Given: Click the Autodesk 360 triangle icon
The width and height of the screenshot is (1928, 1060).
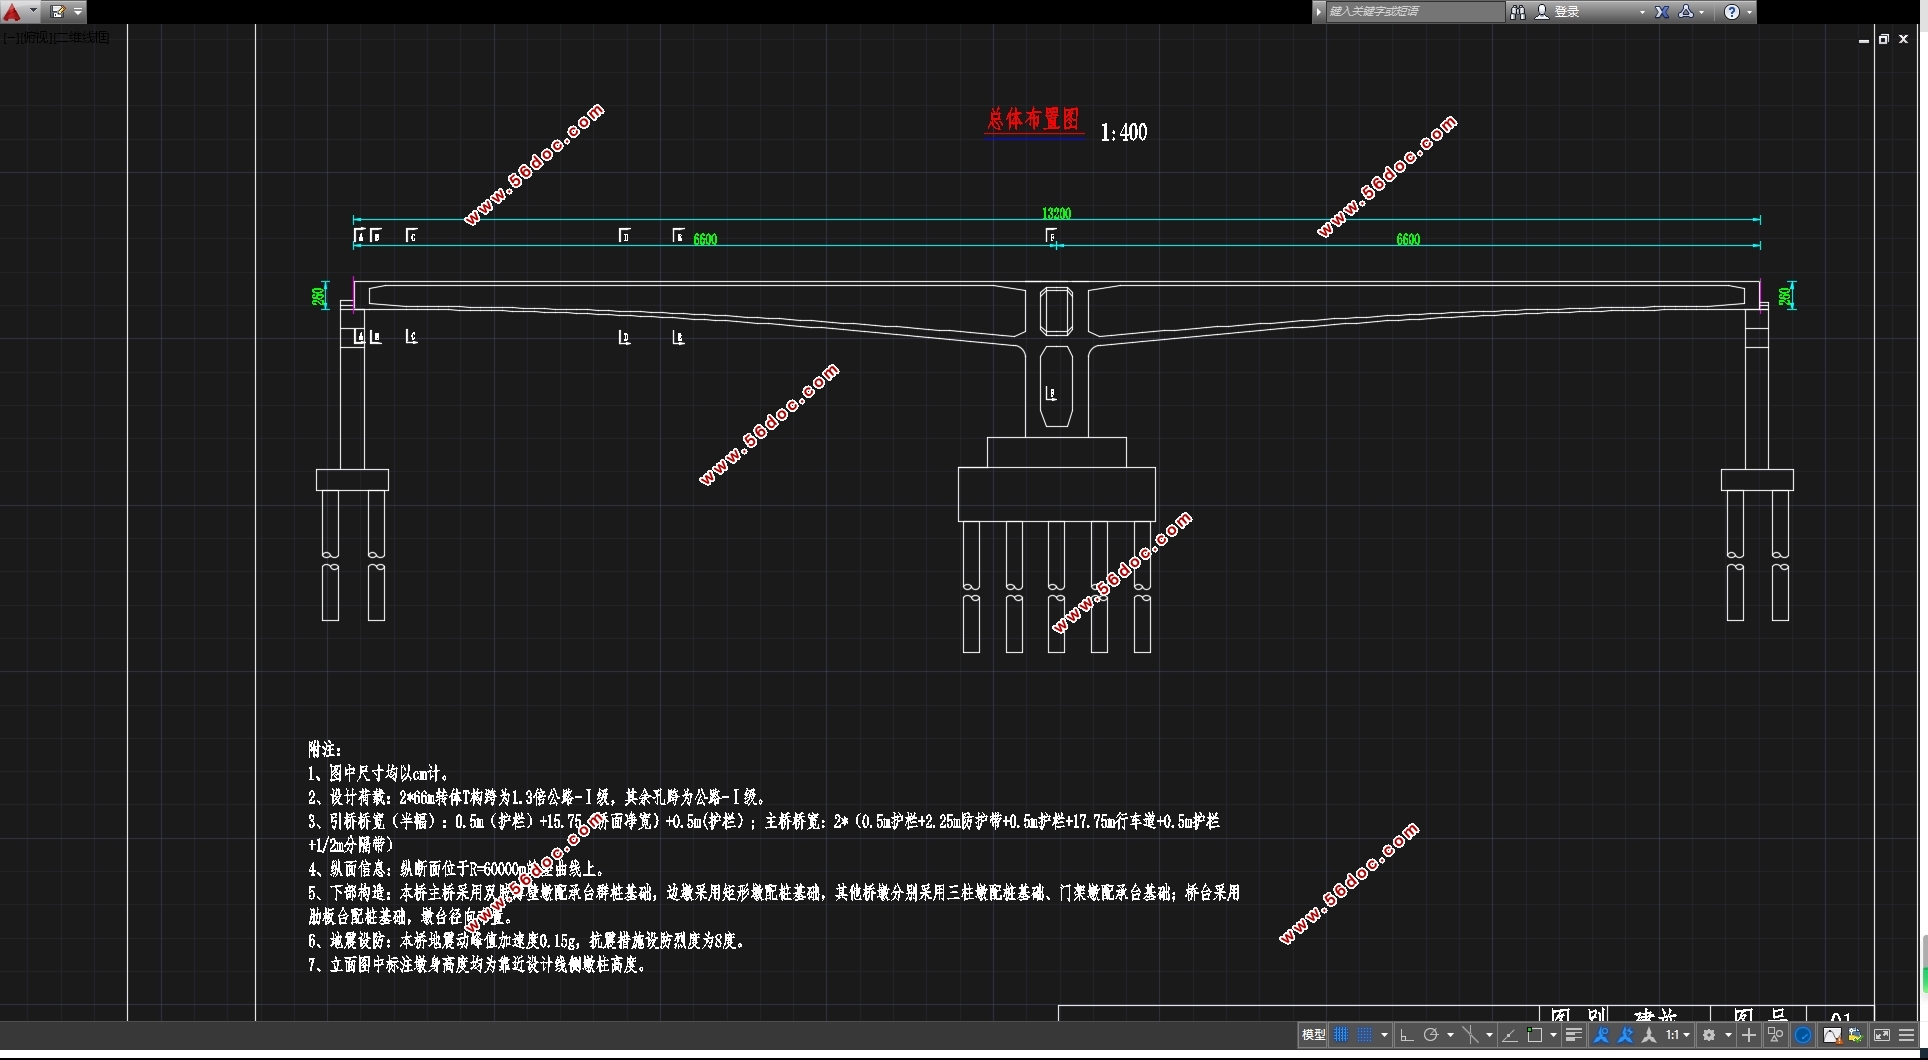Looking at the screenshot, I should pos(1686,12).
